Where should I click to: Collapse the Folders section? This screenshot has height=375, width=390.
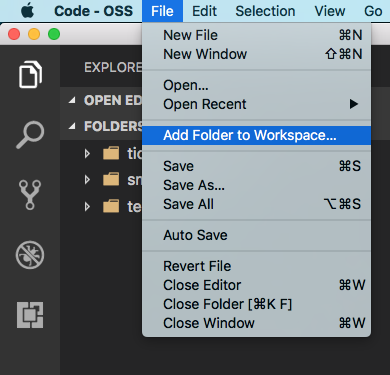coord(72,126)
